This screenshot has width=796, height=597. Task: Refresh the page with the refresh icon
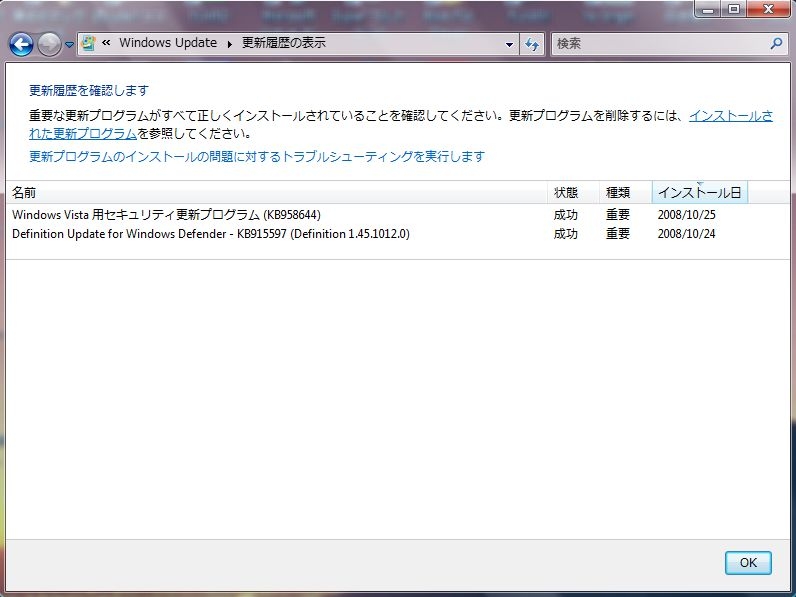532,44
